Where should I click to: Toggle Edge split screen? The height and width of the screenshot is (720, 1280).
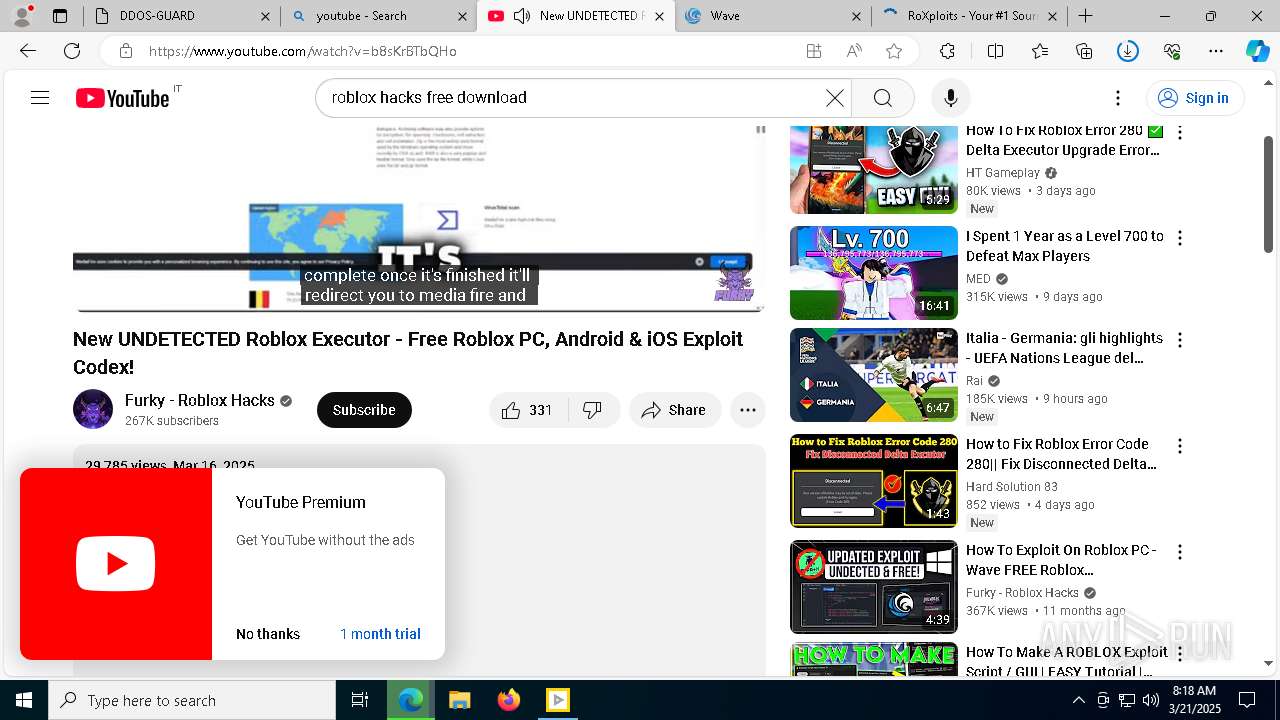[996, 51]
